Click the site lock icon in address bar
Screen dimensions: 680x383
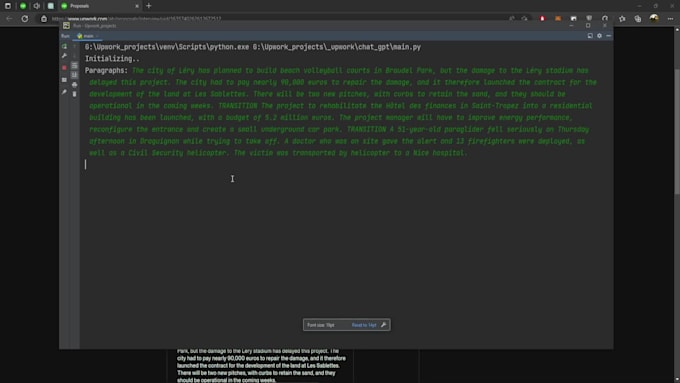[44, 19]
